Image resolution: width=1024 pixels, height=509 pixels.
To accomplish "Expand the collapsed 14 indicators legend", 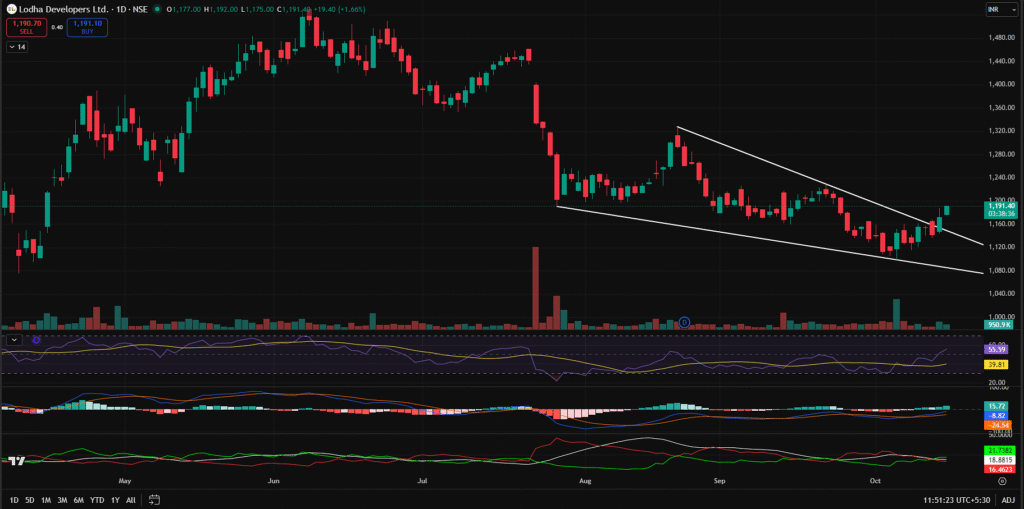I will (17, 46).
